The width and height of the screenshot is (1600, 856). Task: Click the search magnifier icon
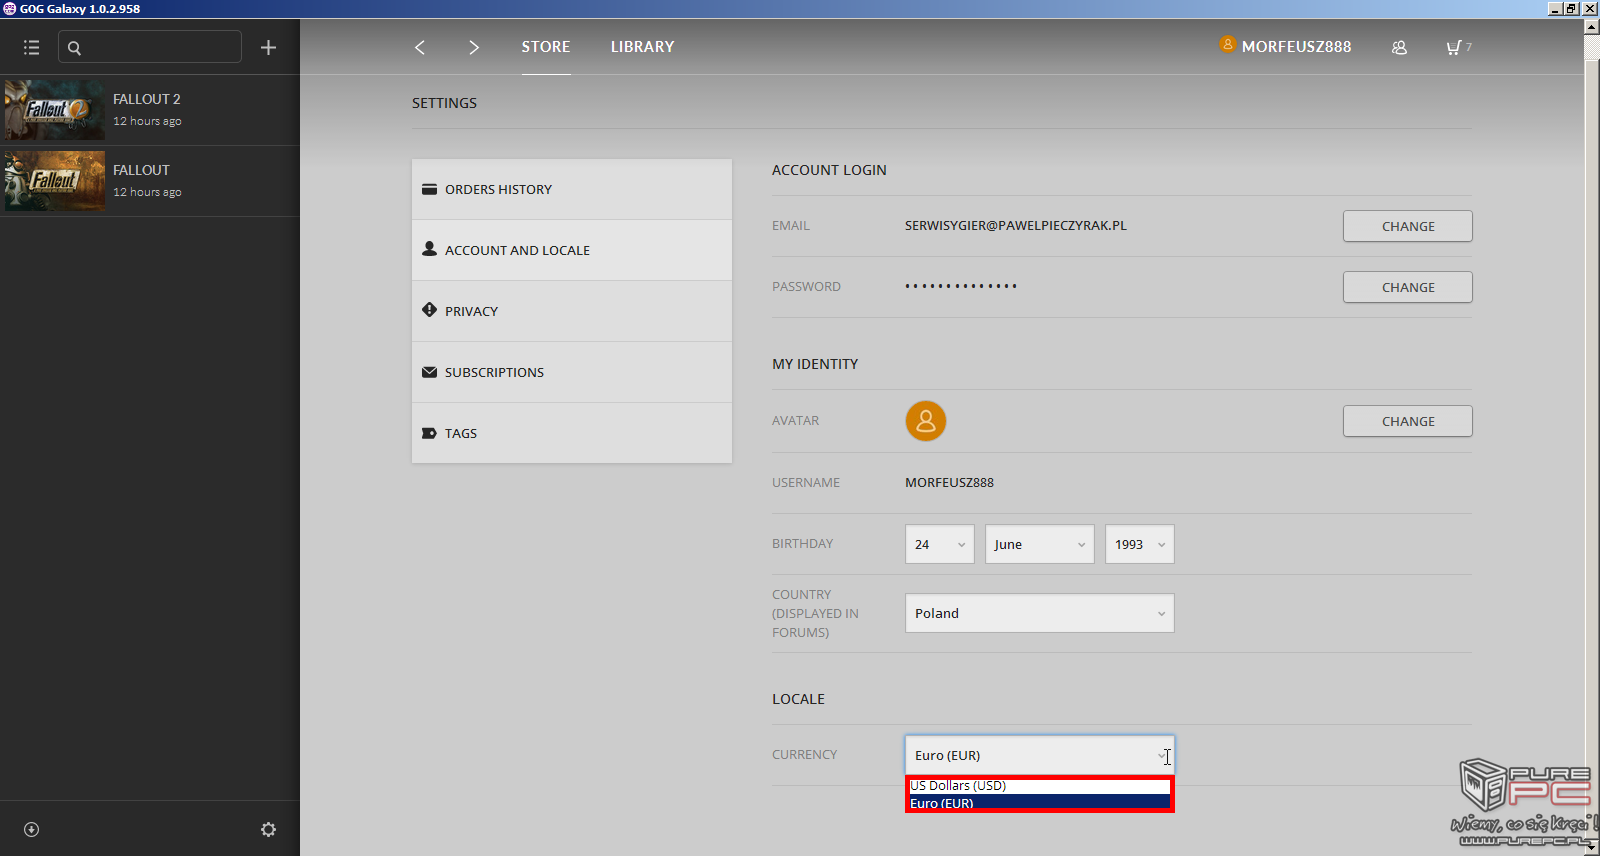[74, 47]
